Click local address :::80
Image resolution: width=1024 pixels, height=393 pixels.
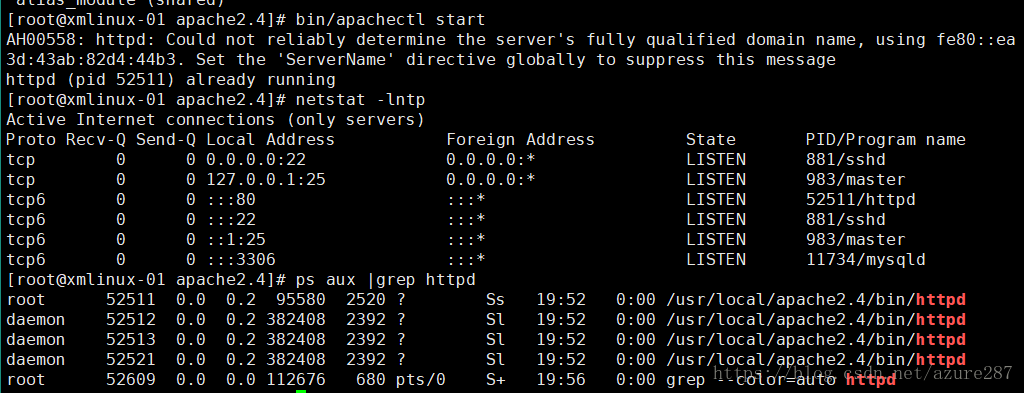pyautogui.click(x=231, y=200)
